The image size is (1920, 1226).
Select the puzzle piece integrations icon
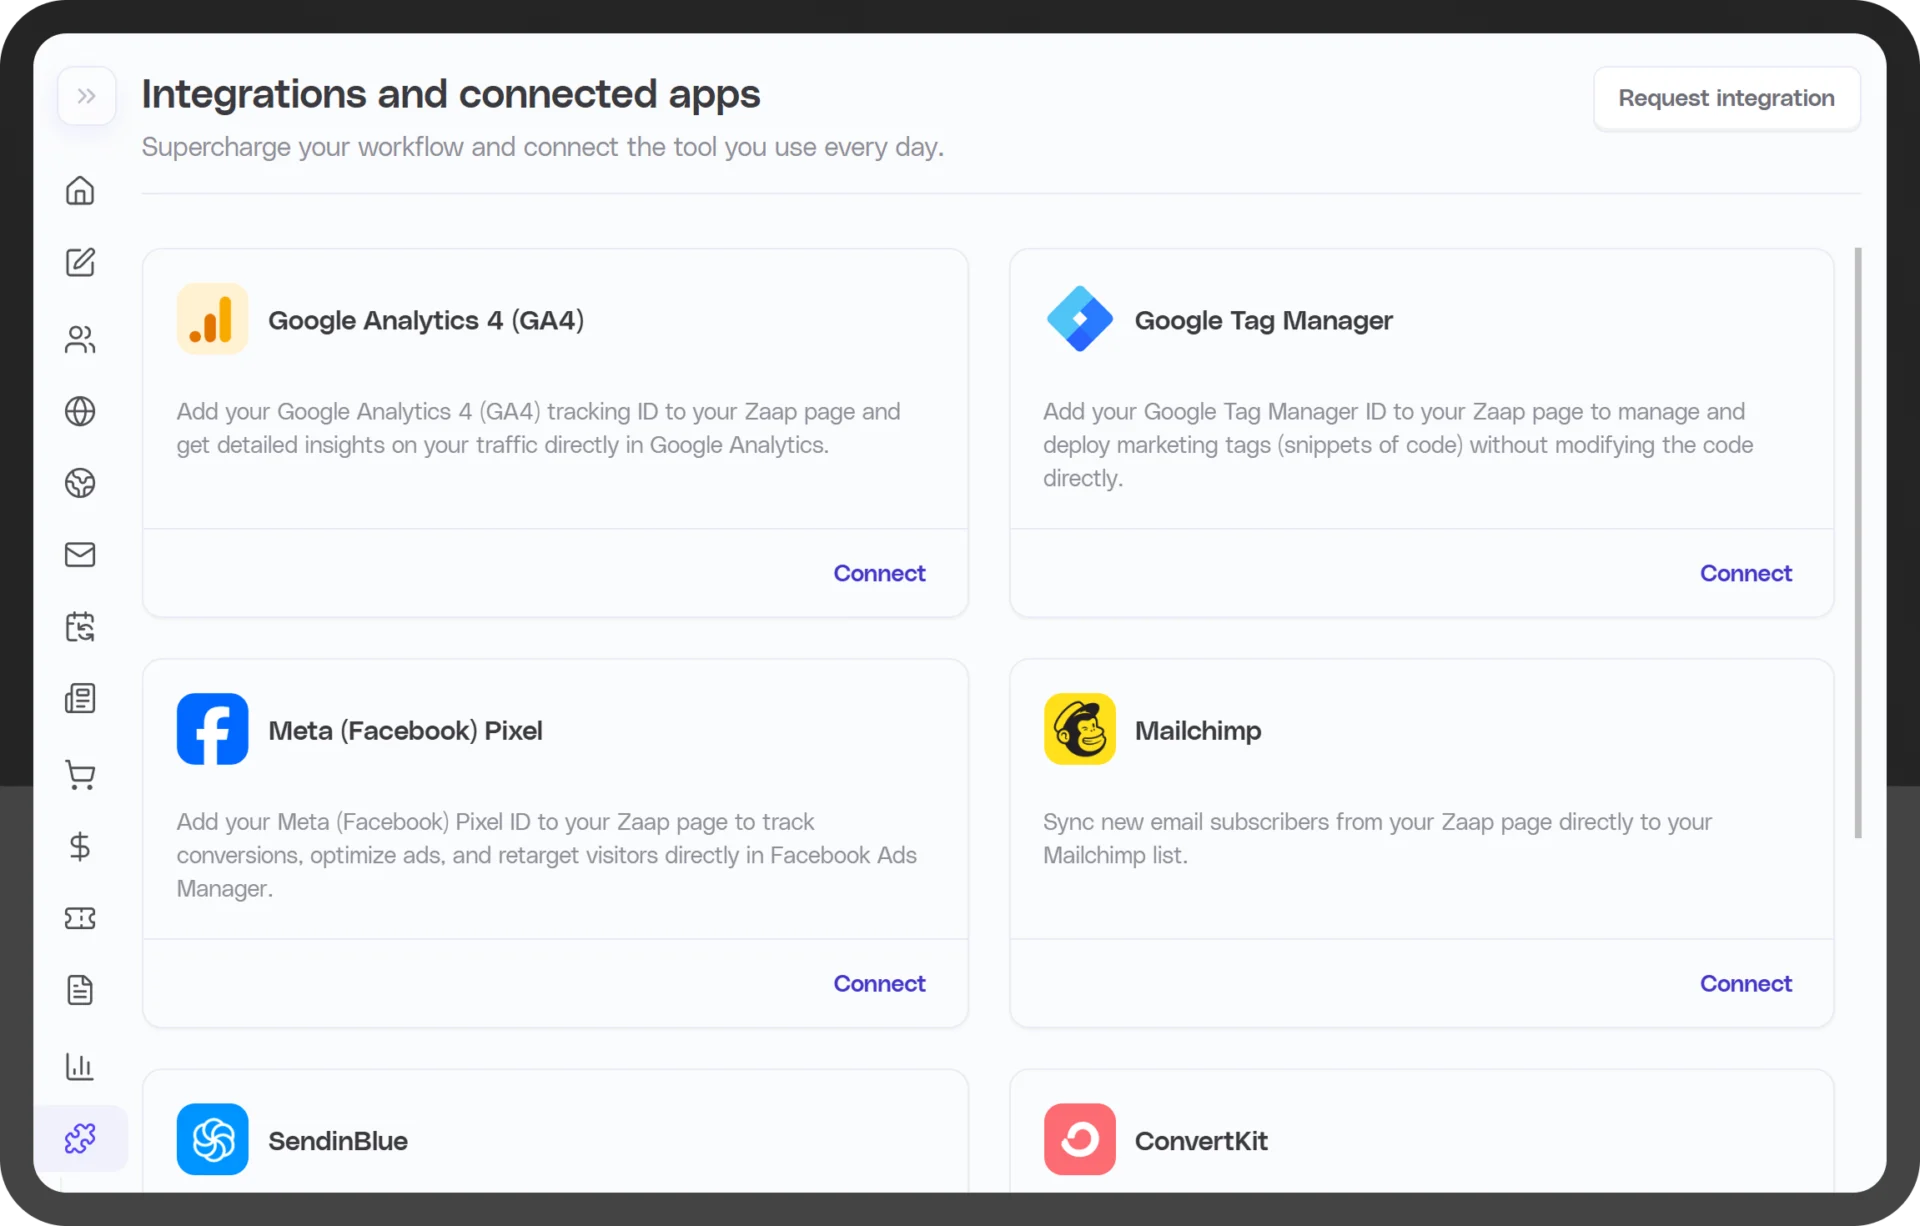[80, 1138]
